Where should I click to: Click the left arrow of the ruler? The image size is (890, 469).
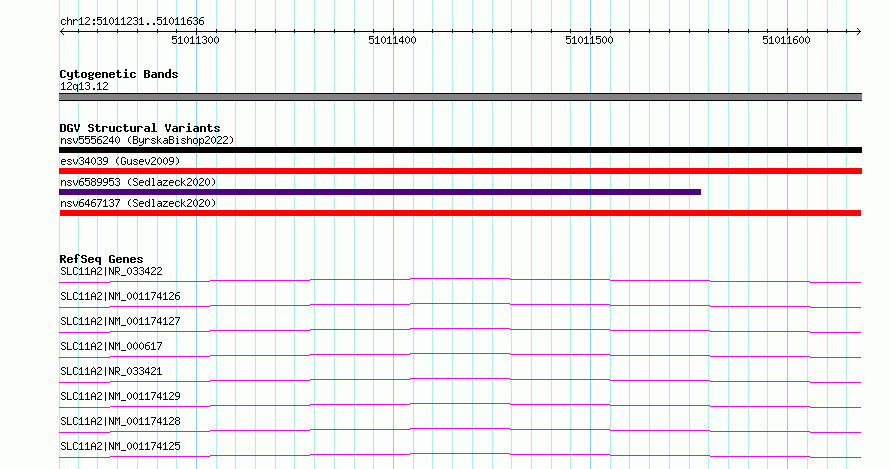[62, 31]
